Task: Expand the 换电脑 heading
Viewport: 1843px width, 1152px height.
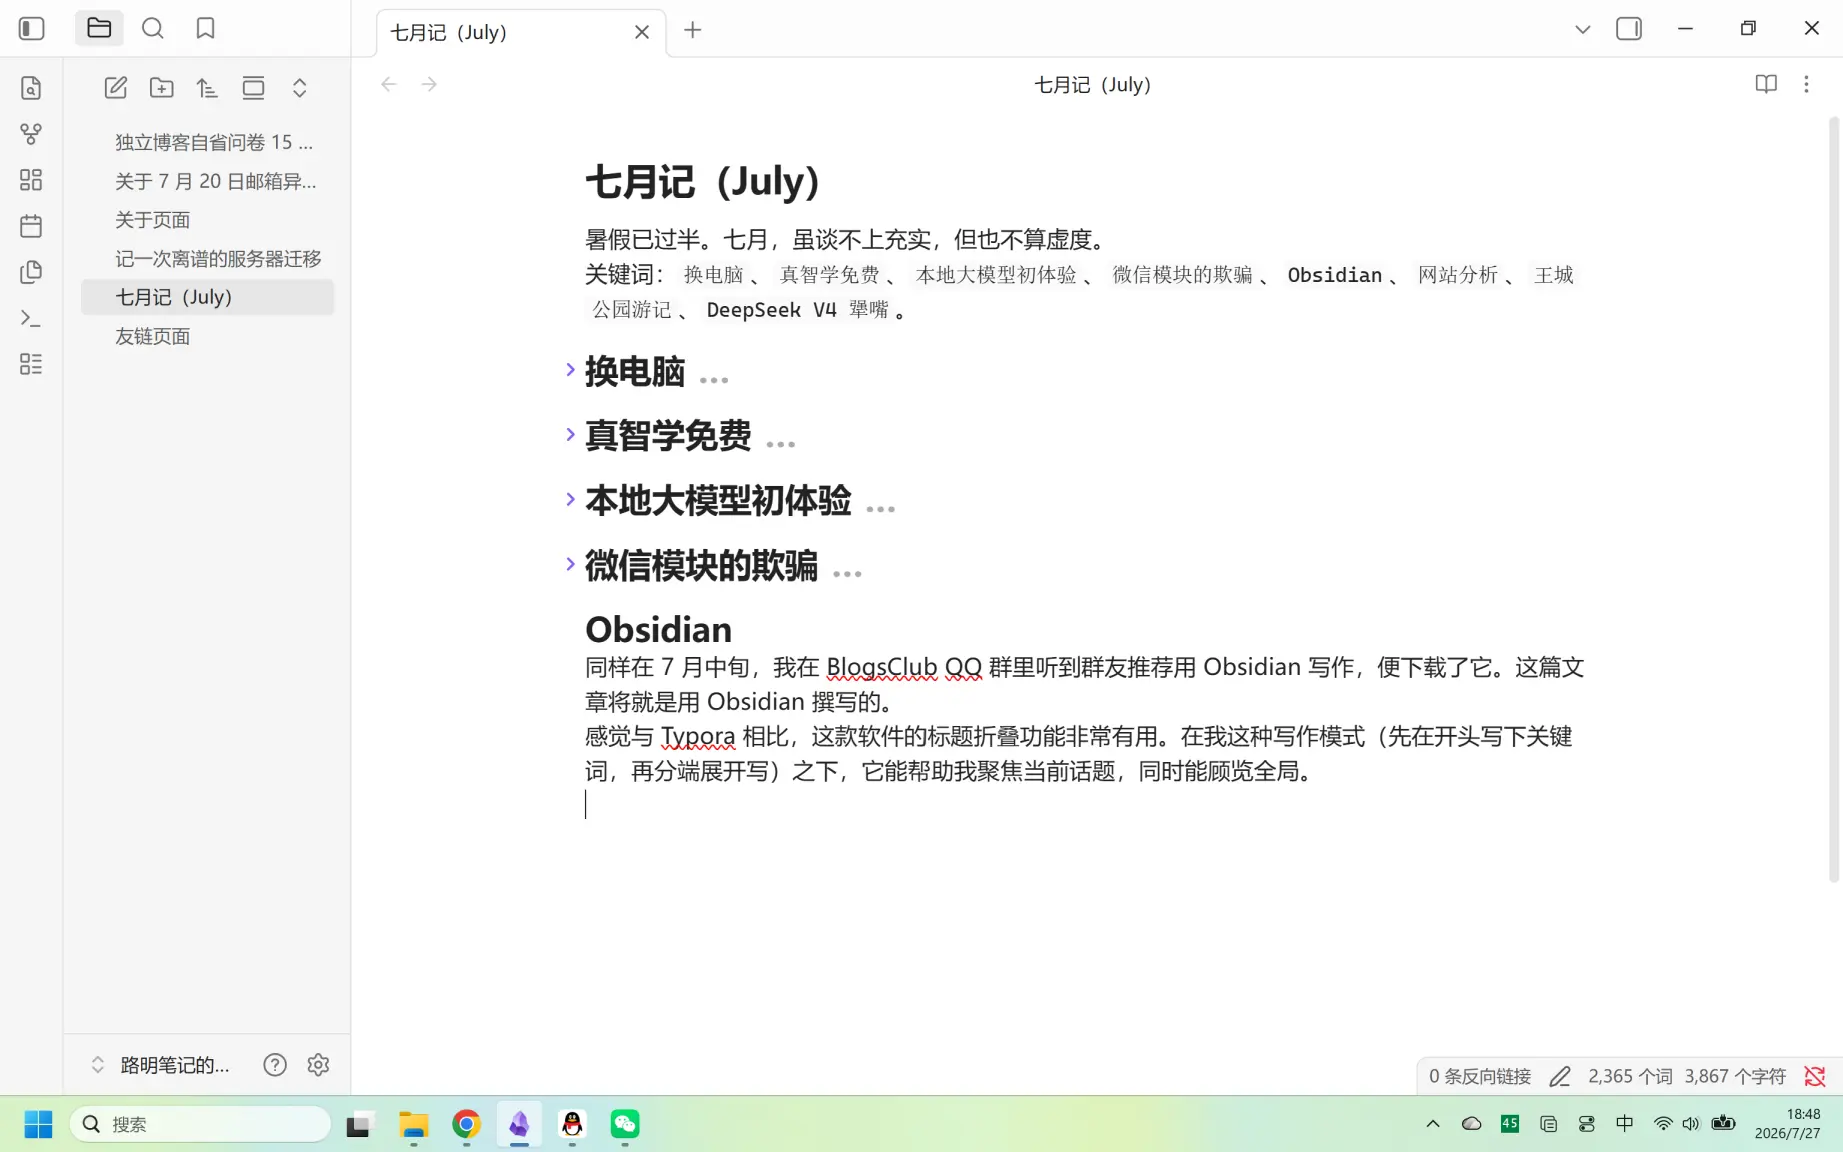Action: tap(570, 370)
